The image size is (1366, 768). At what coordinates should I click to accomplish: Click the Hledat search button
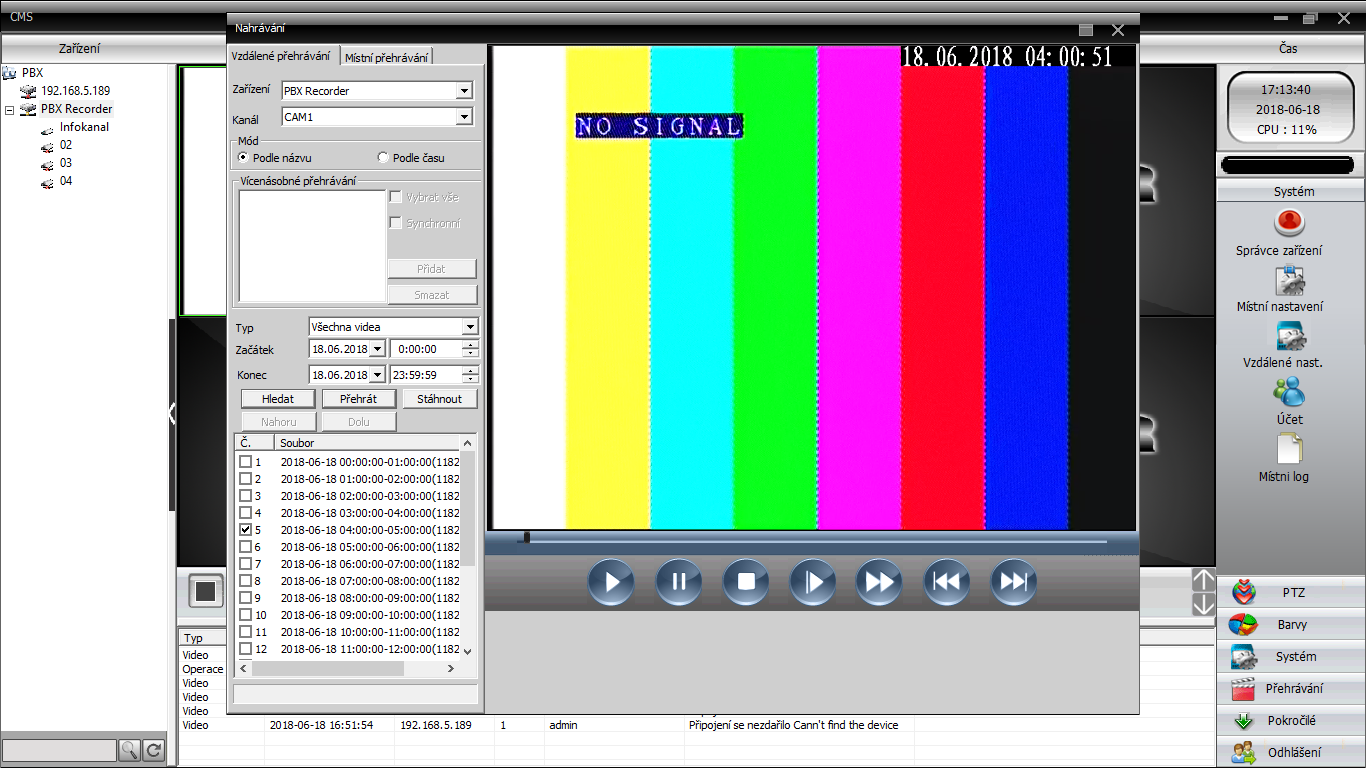tap(278, 399)
